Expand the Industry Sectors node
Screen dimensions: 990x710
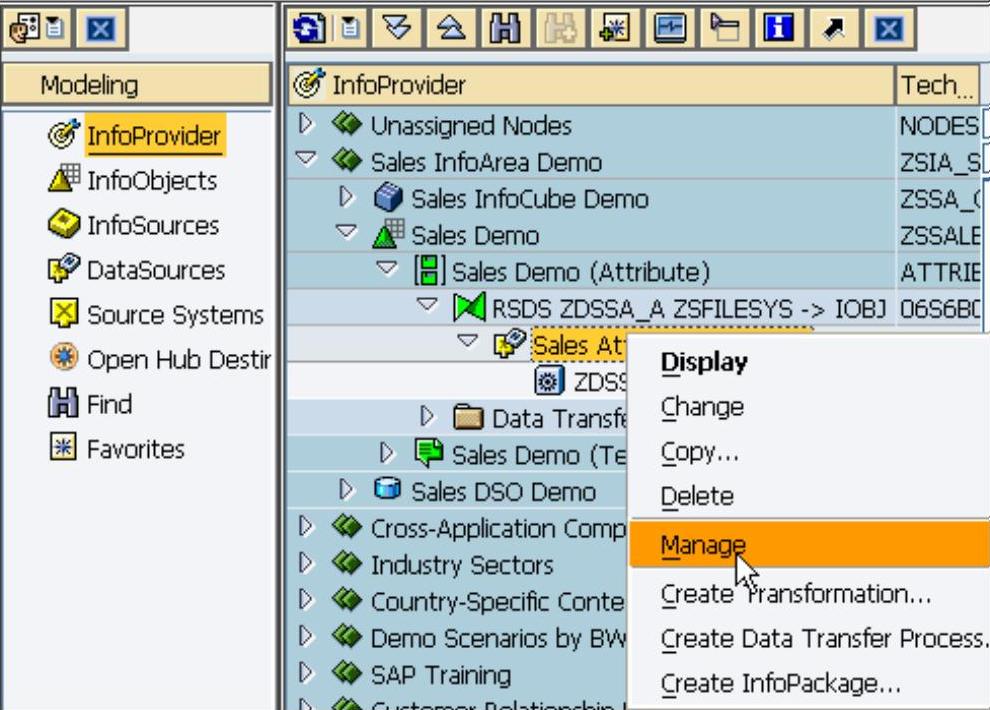coord(306,563)
